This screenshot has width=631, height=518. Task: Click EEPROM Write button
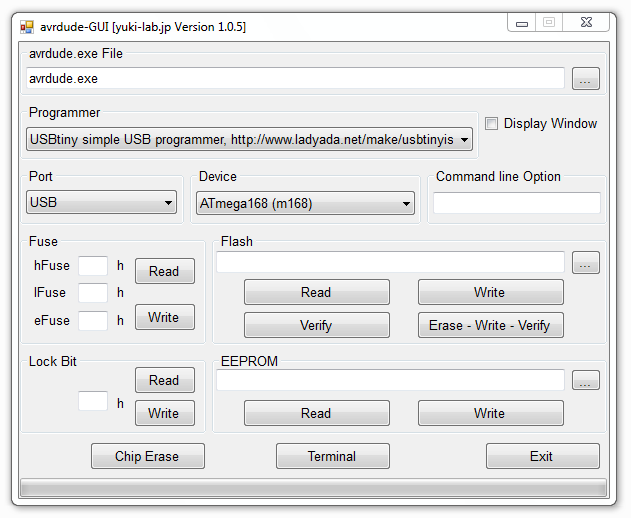point(491,413)
